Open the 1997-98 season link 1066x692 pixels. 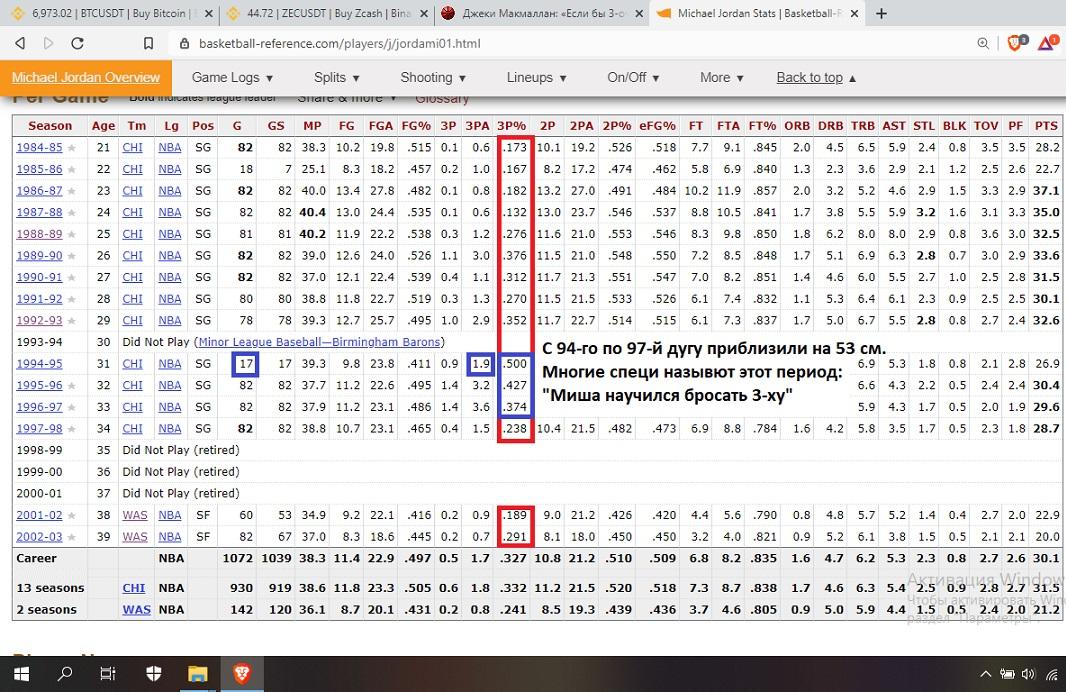(x=39, y=429)
